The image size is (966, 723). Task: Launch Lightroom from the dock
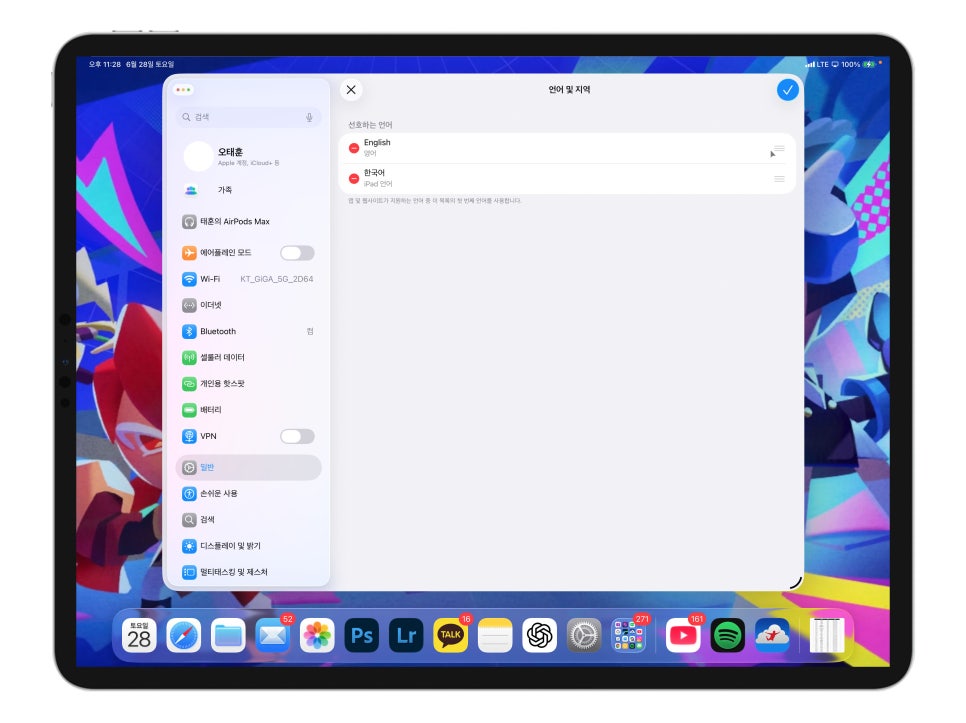406,636
